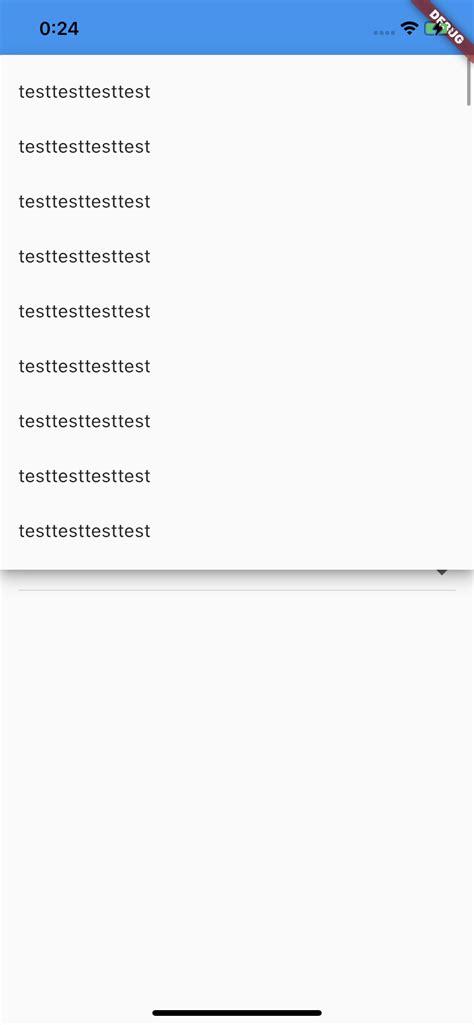
Task: Select the fourth testtesttesttest option
Action: click(x=237, y=256)
